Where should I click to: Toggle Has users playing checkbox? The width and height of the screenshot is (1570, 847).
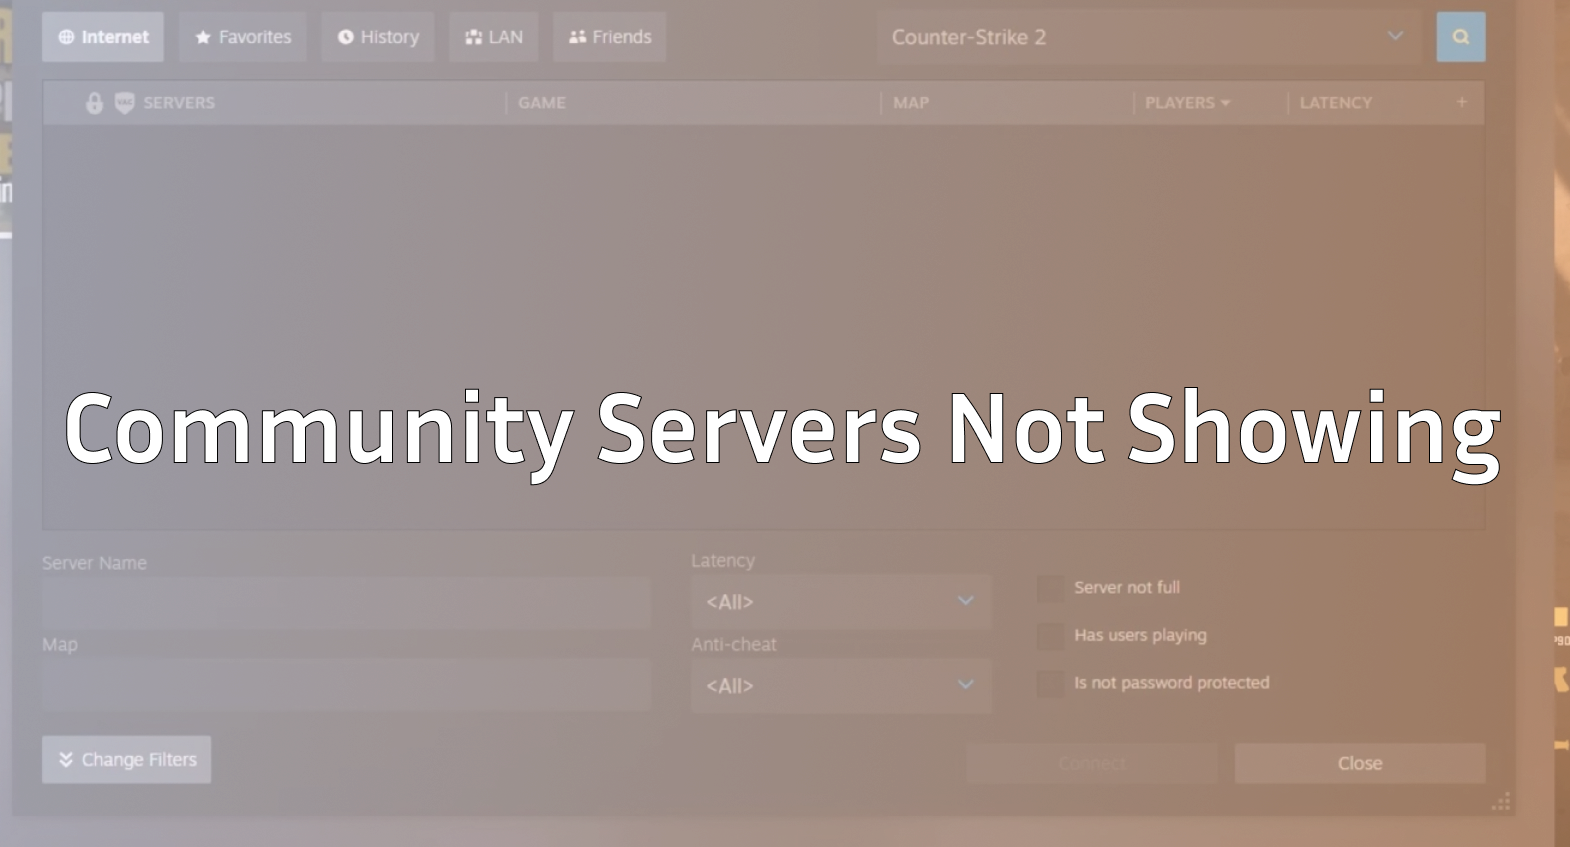(x=1050, y=636)
